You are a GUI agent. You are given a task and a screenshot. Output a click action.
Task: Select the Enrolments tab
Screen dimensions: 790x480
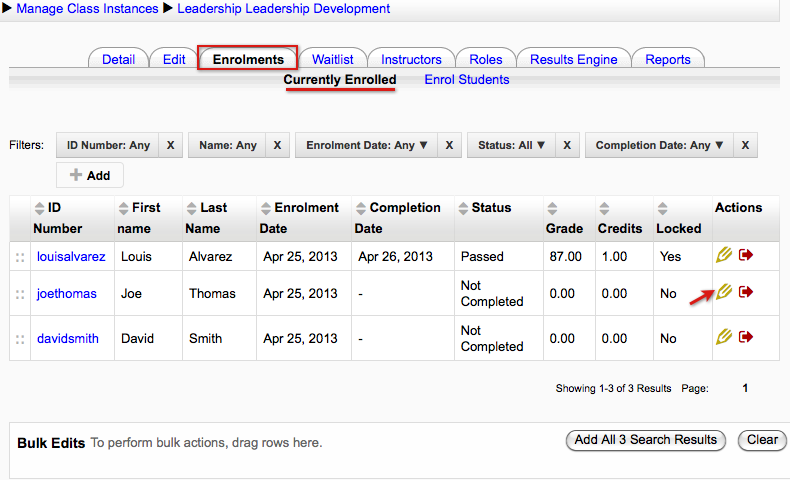coord(248,59)
